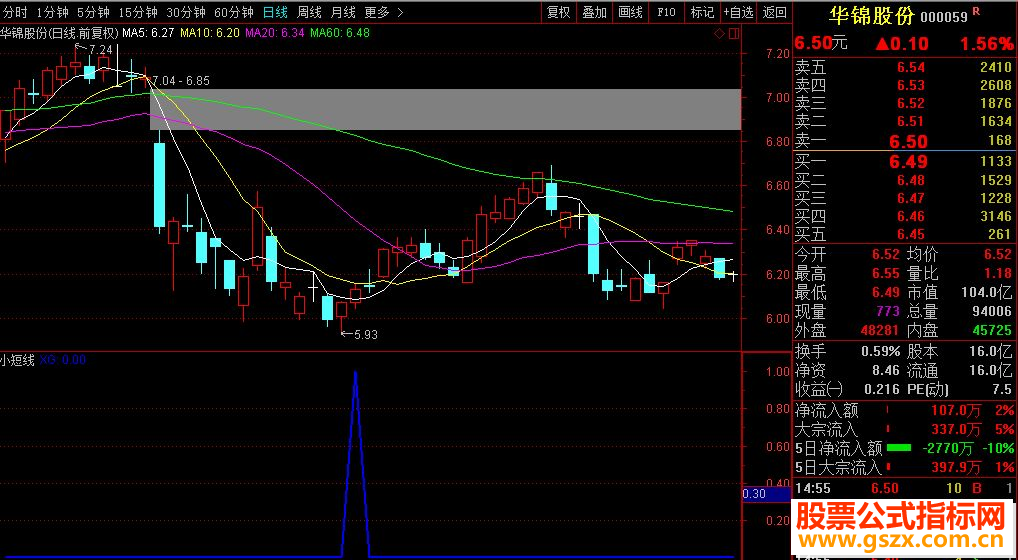This screenshot has width=1018, height=560.
Task: Click the 买一 6.49 bid row
Action: (904, 161)
